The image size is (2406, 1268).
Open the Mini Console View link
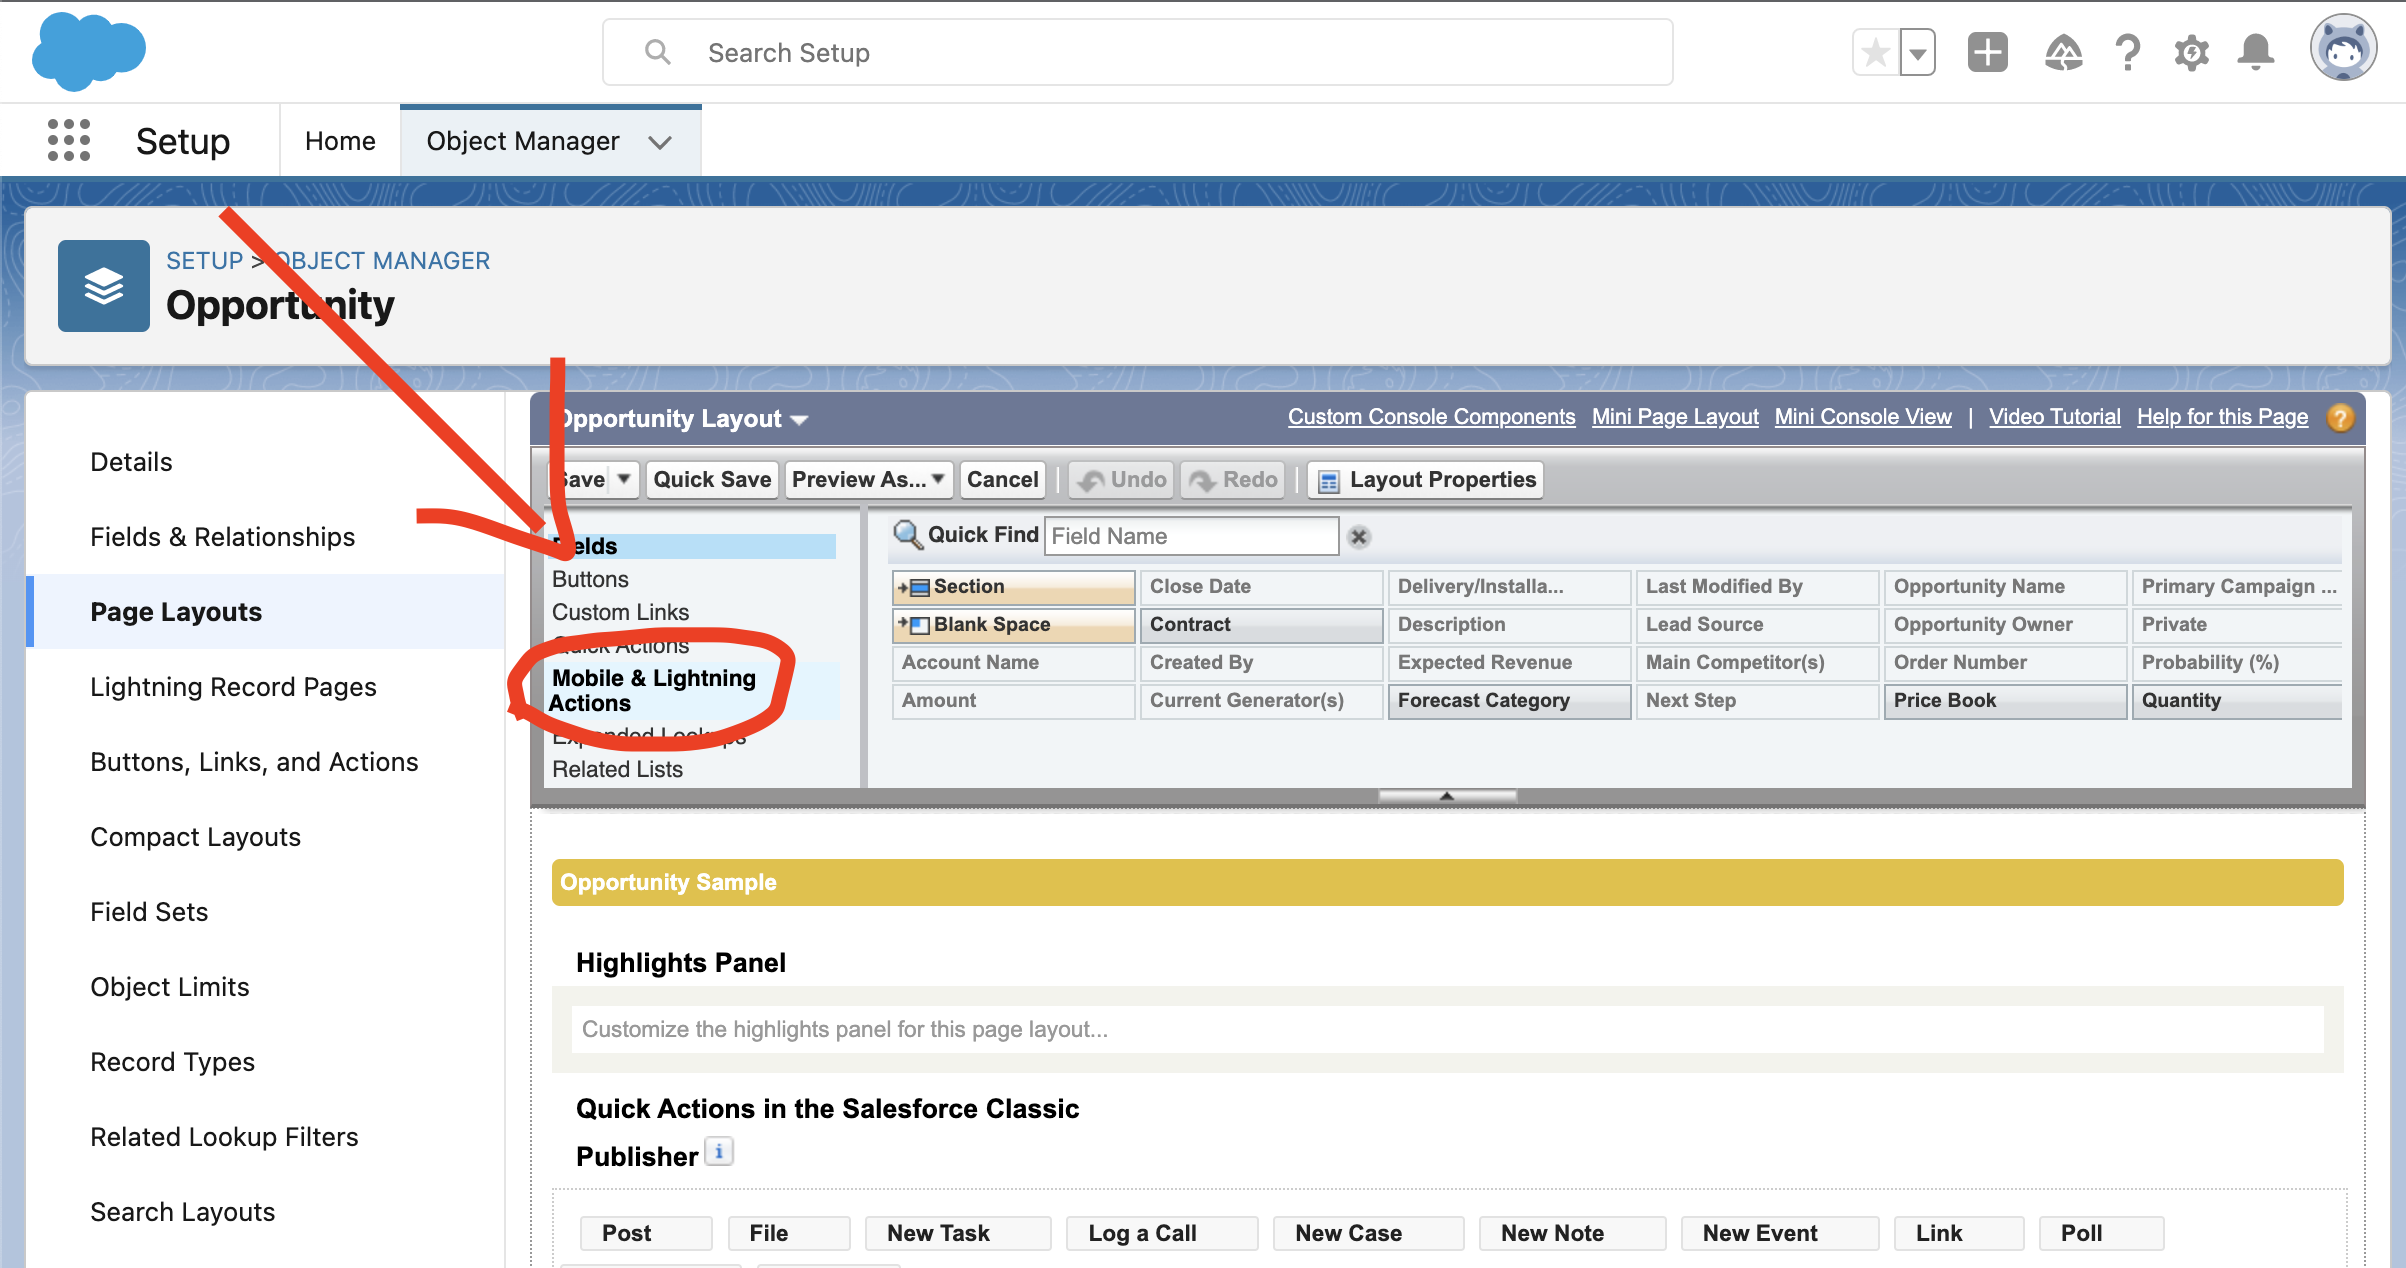point(1863,417)
